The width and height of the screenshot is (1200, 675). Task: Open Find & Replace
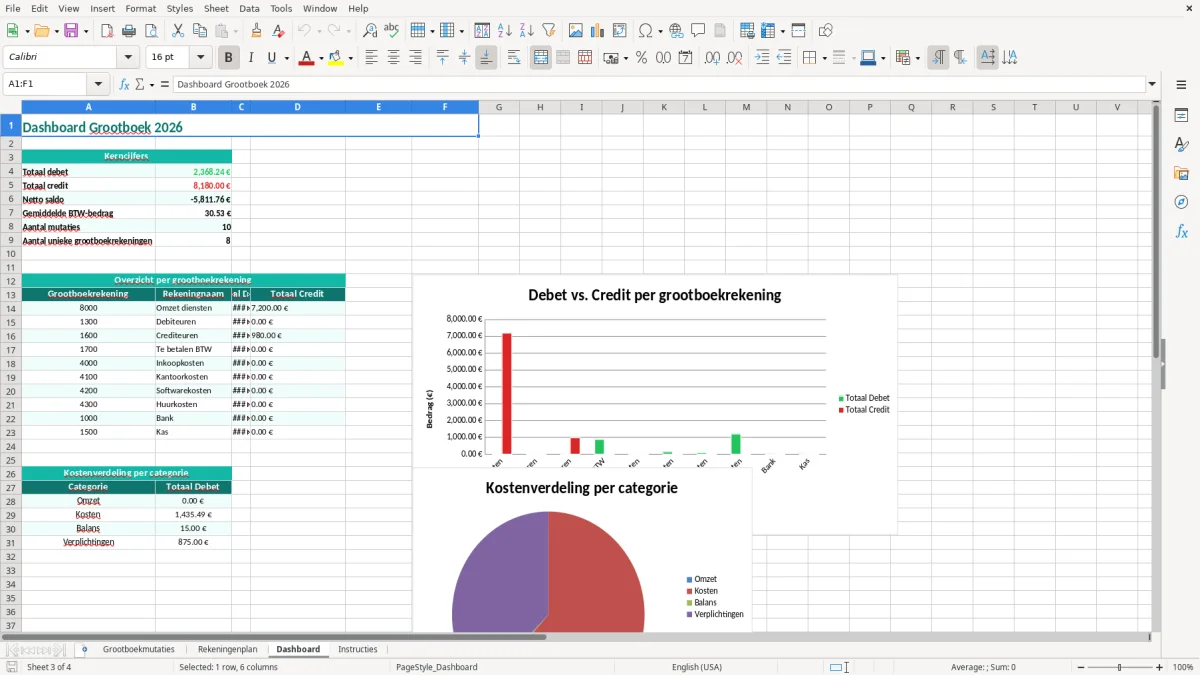pos(370,31)
